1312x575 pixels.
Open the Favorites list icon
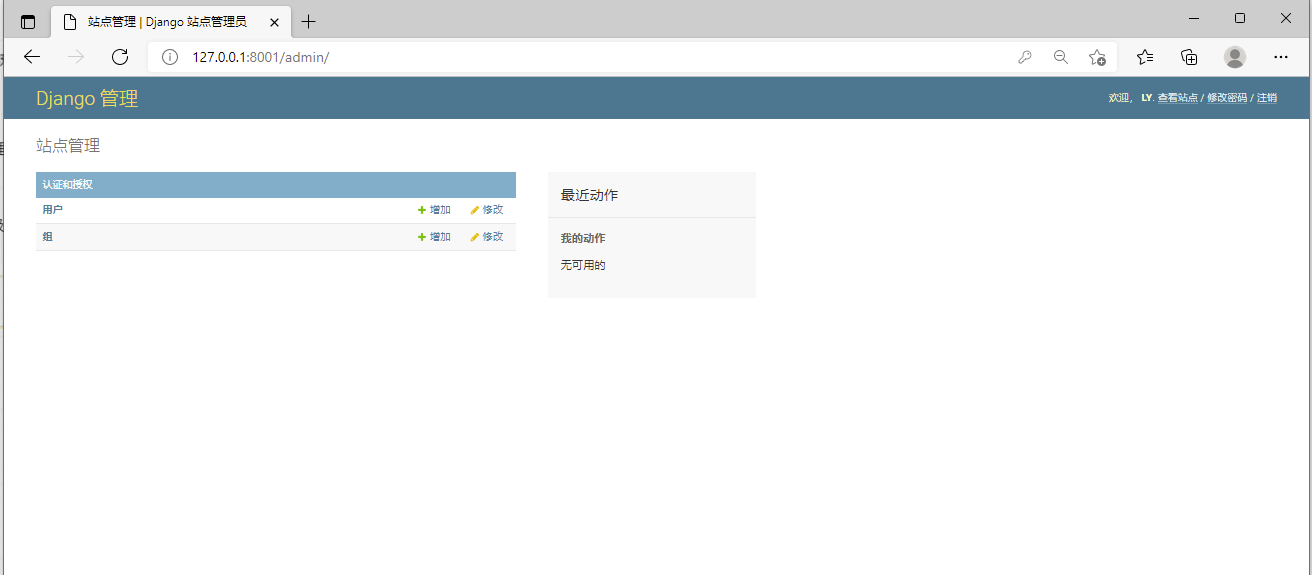pyautogui.click(x=1145, y=57)
